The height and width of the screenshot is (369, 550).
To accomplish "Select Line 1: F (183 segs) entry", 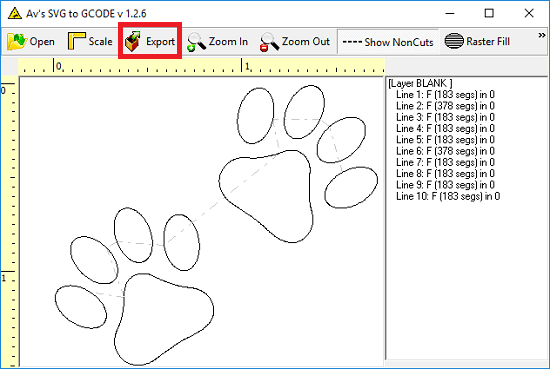I will tap(445, 95).
